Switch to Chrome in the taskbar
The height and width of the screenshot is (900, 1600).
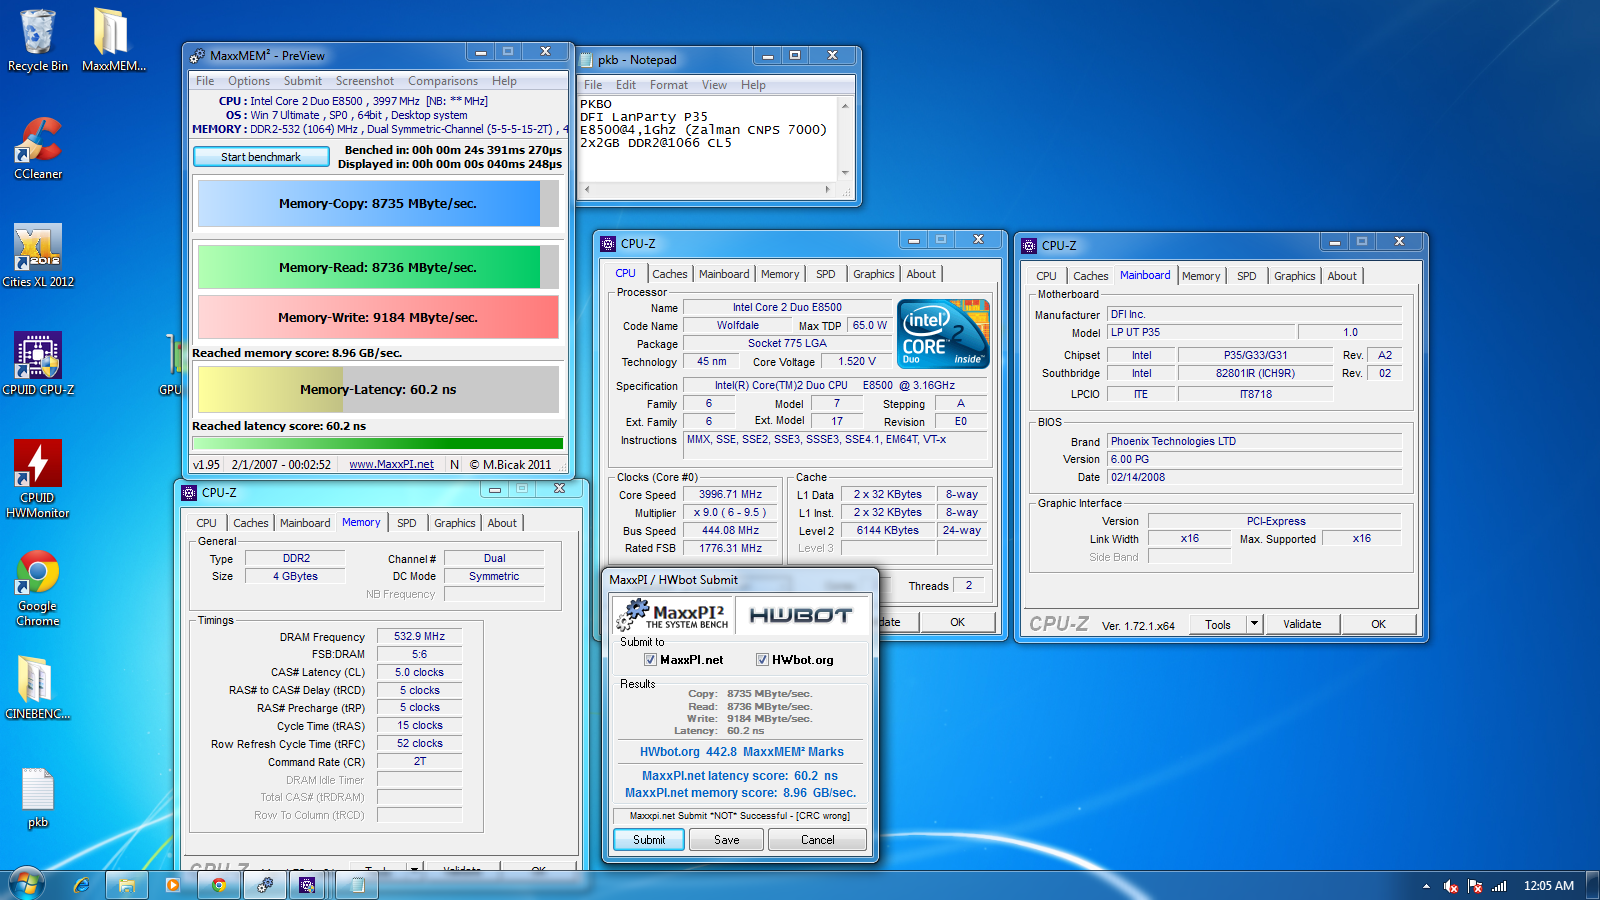219,885
